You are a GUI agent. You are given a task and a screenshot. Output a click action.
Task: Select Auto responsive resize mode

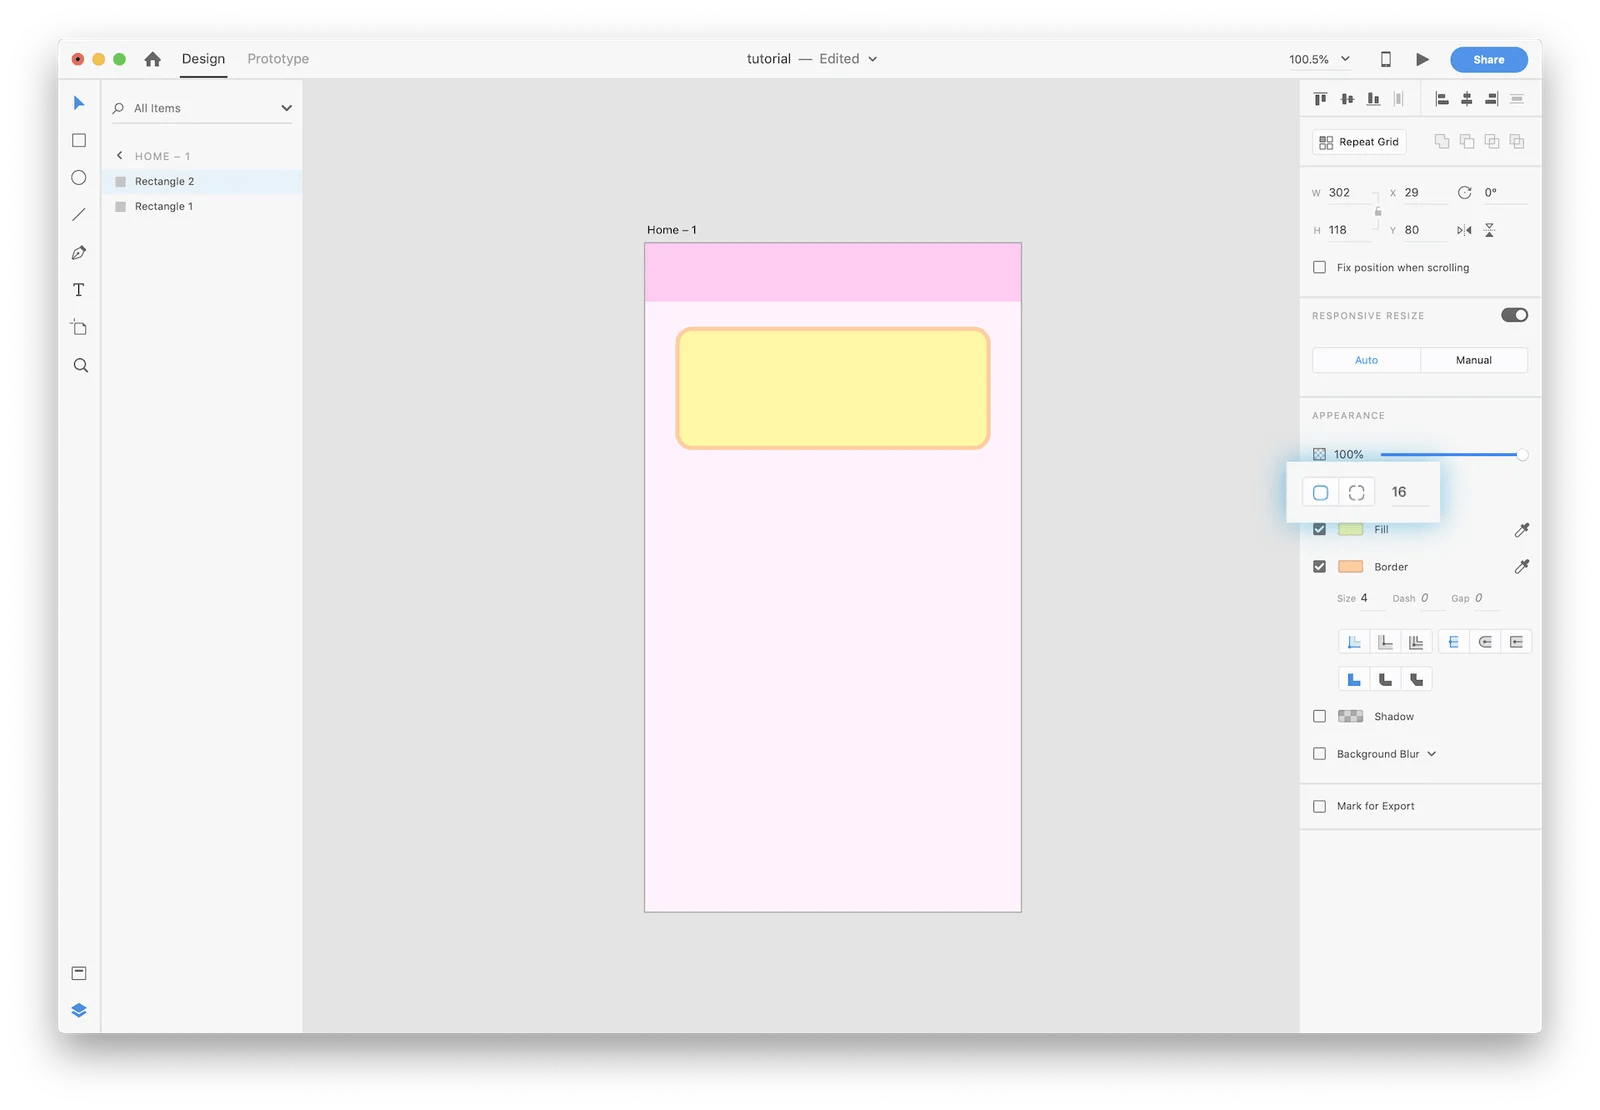coord(1366,360)
